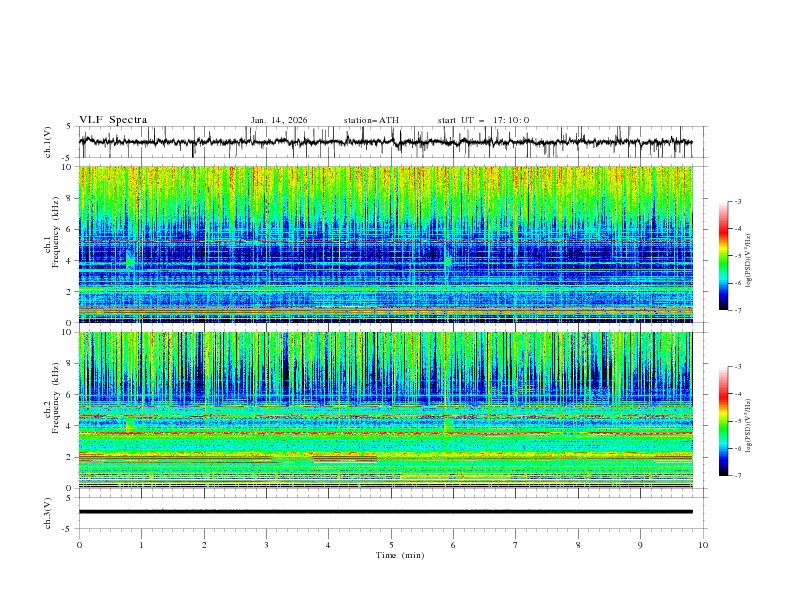Image resolution: width=792 pixels, height=612 pixels.
Task: Click the ch.1 voltage waveform trace
Action: click(385, 142)
